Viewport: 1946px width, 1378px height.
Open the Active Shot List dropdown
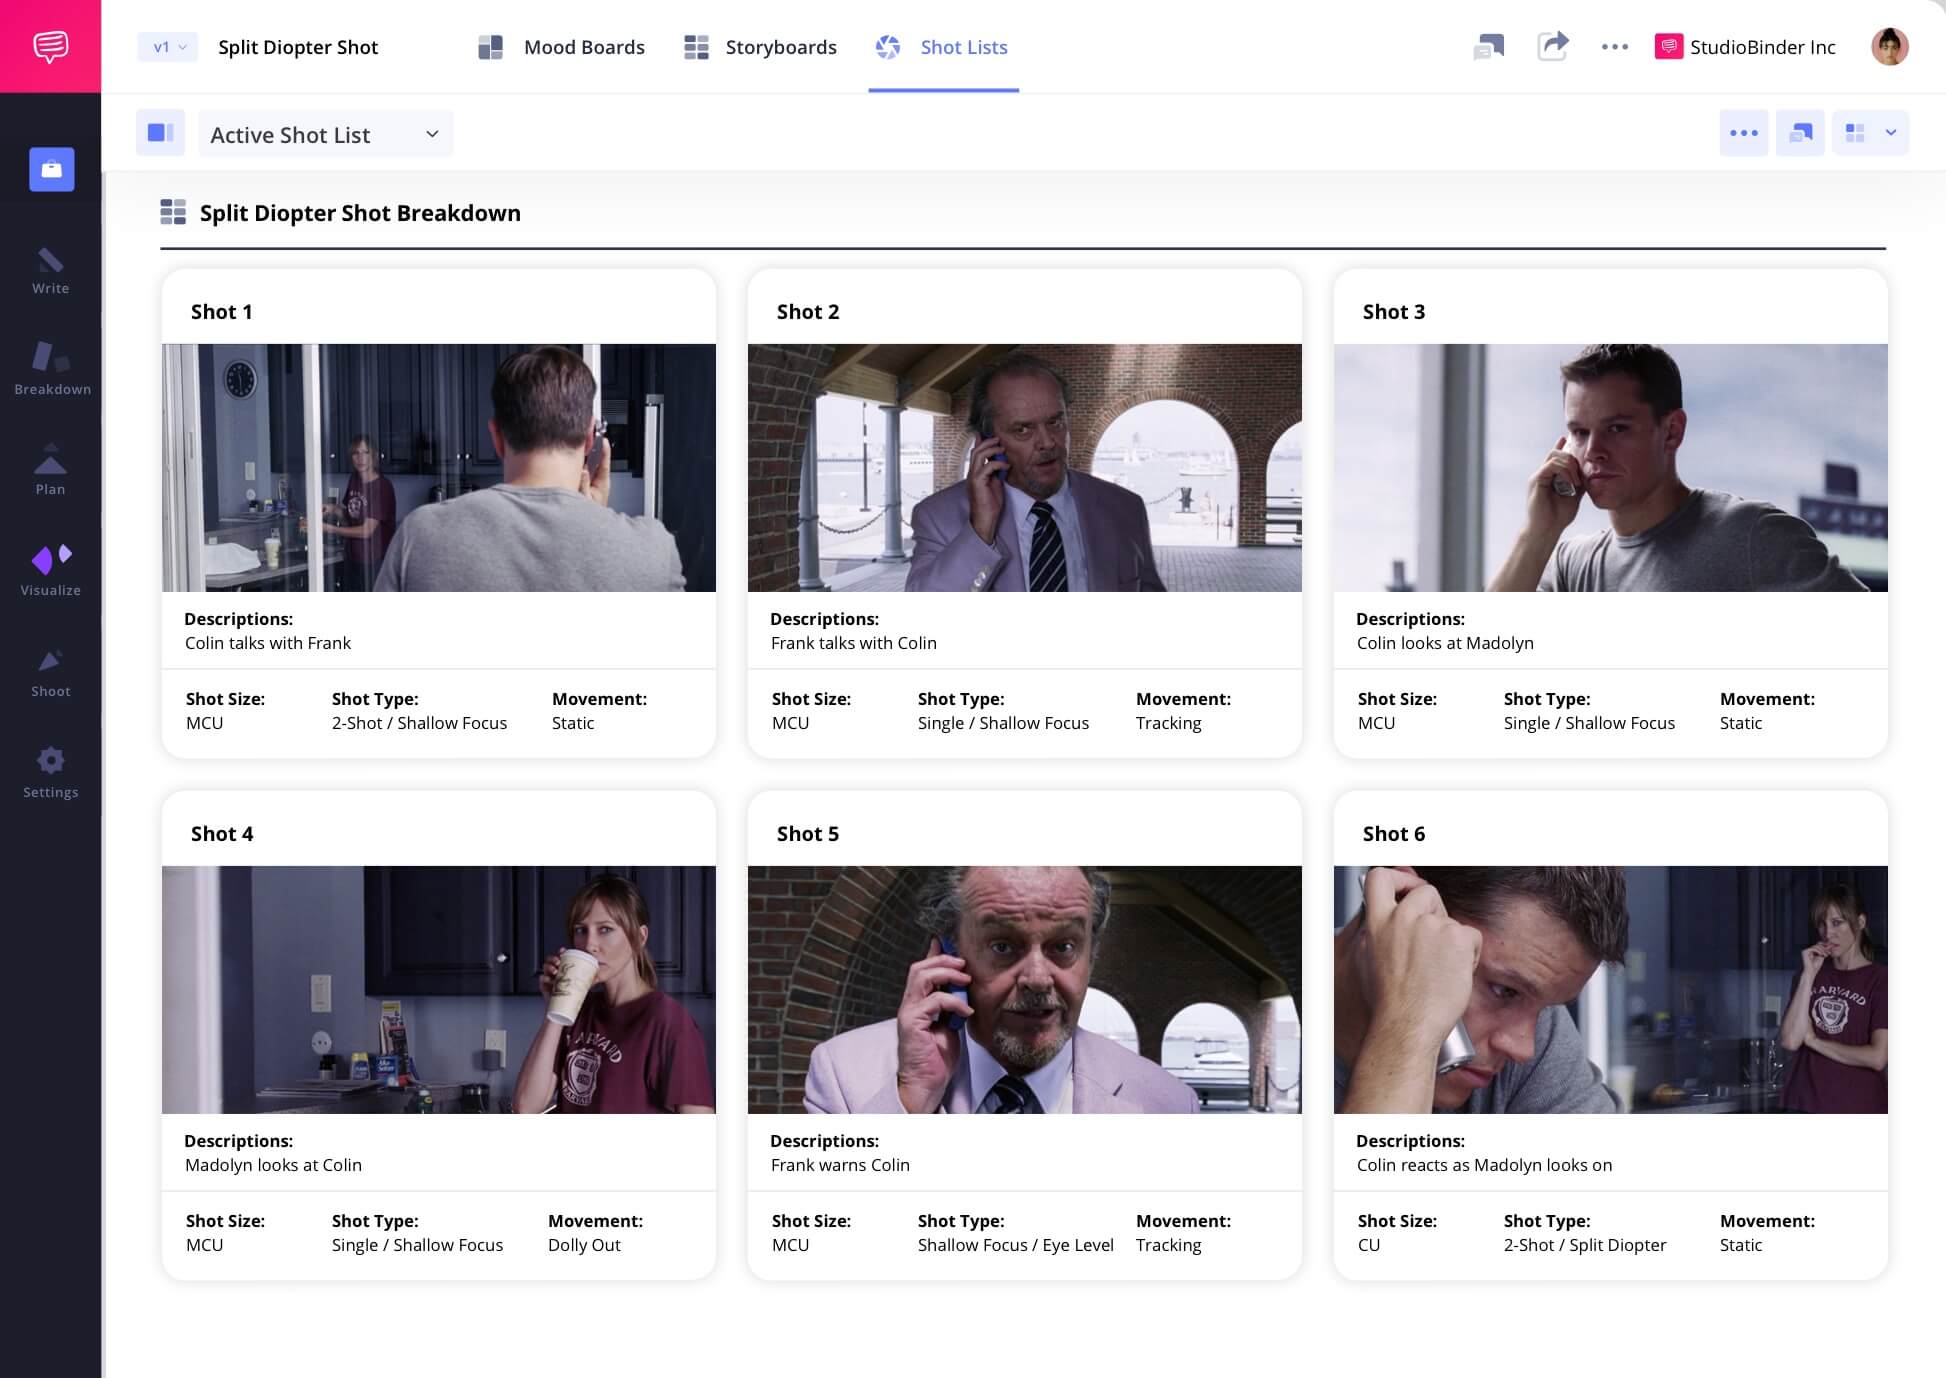click(325, 133)
